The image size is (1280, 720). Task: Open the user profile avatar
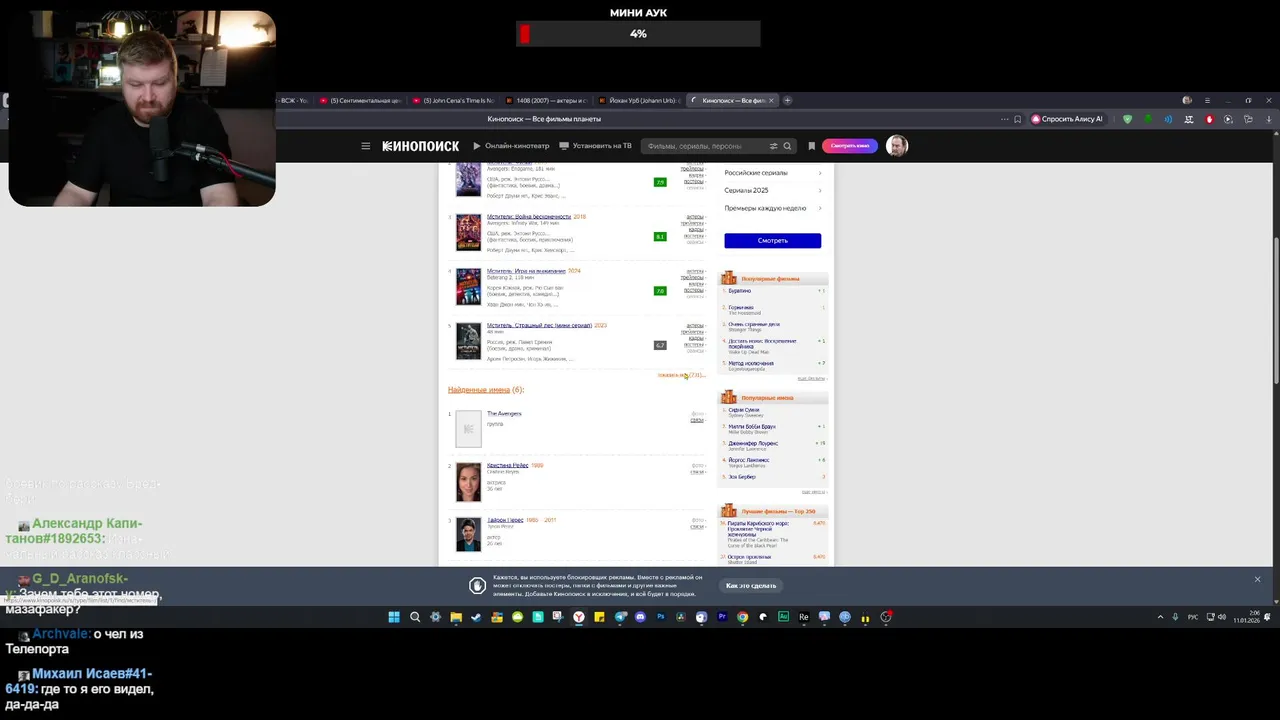tap(897, 146)
